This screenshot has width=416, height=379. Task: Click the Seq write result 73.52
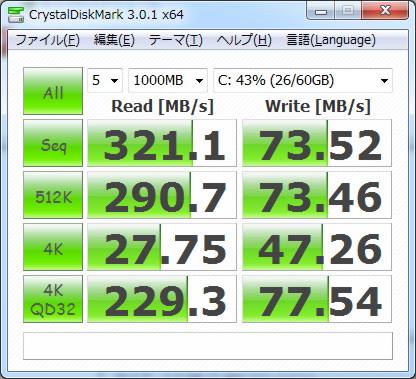tap(317, 143)
